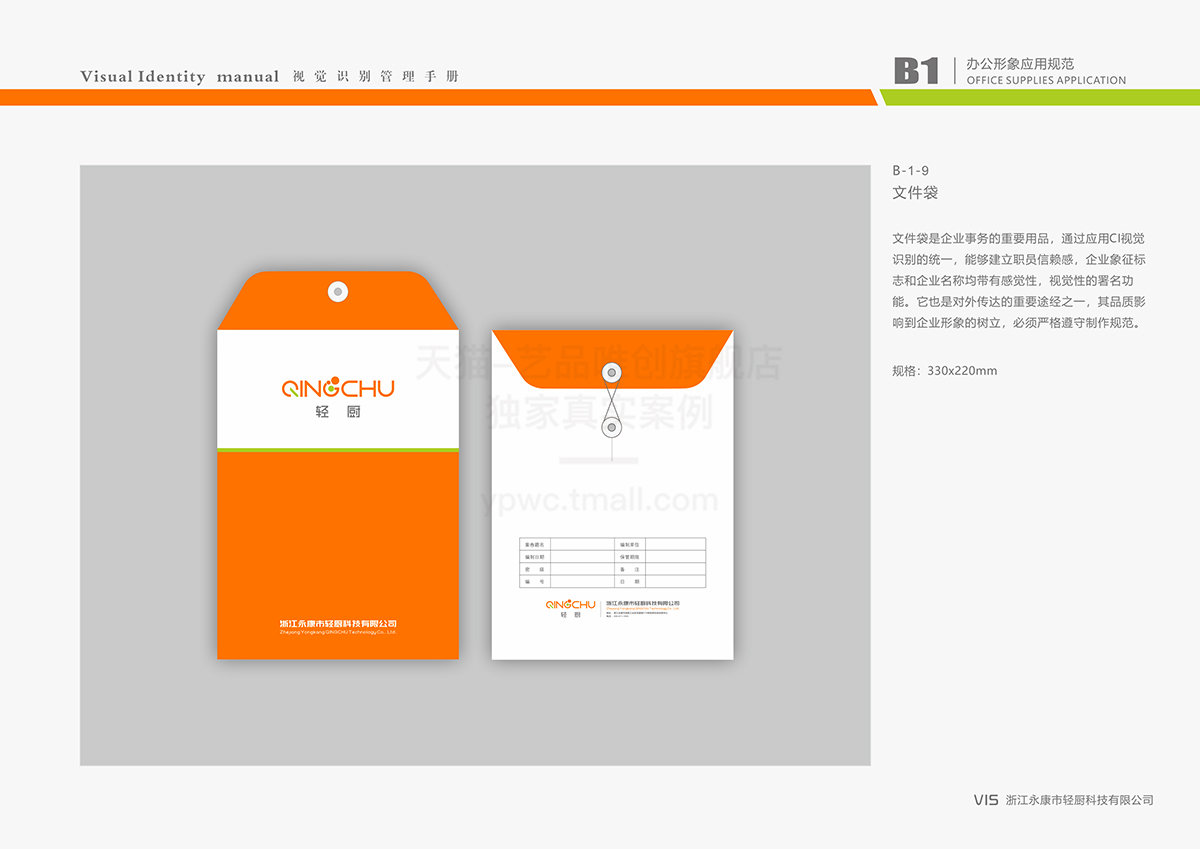Screen dimensions: 1200x849
Task: Click the QINGCHU logo on the orange envelope
Action: coord(338,389)
